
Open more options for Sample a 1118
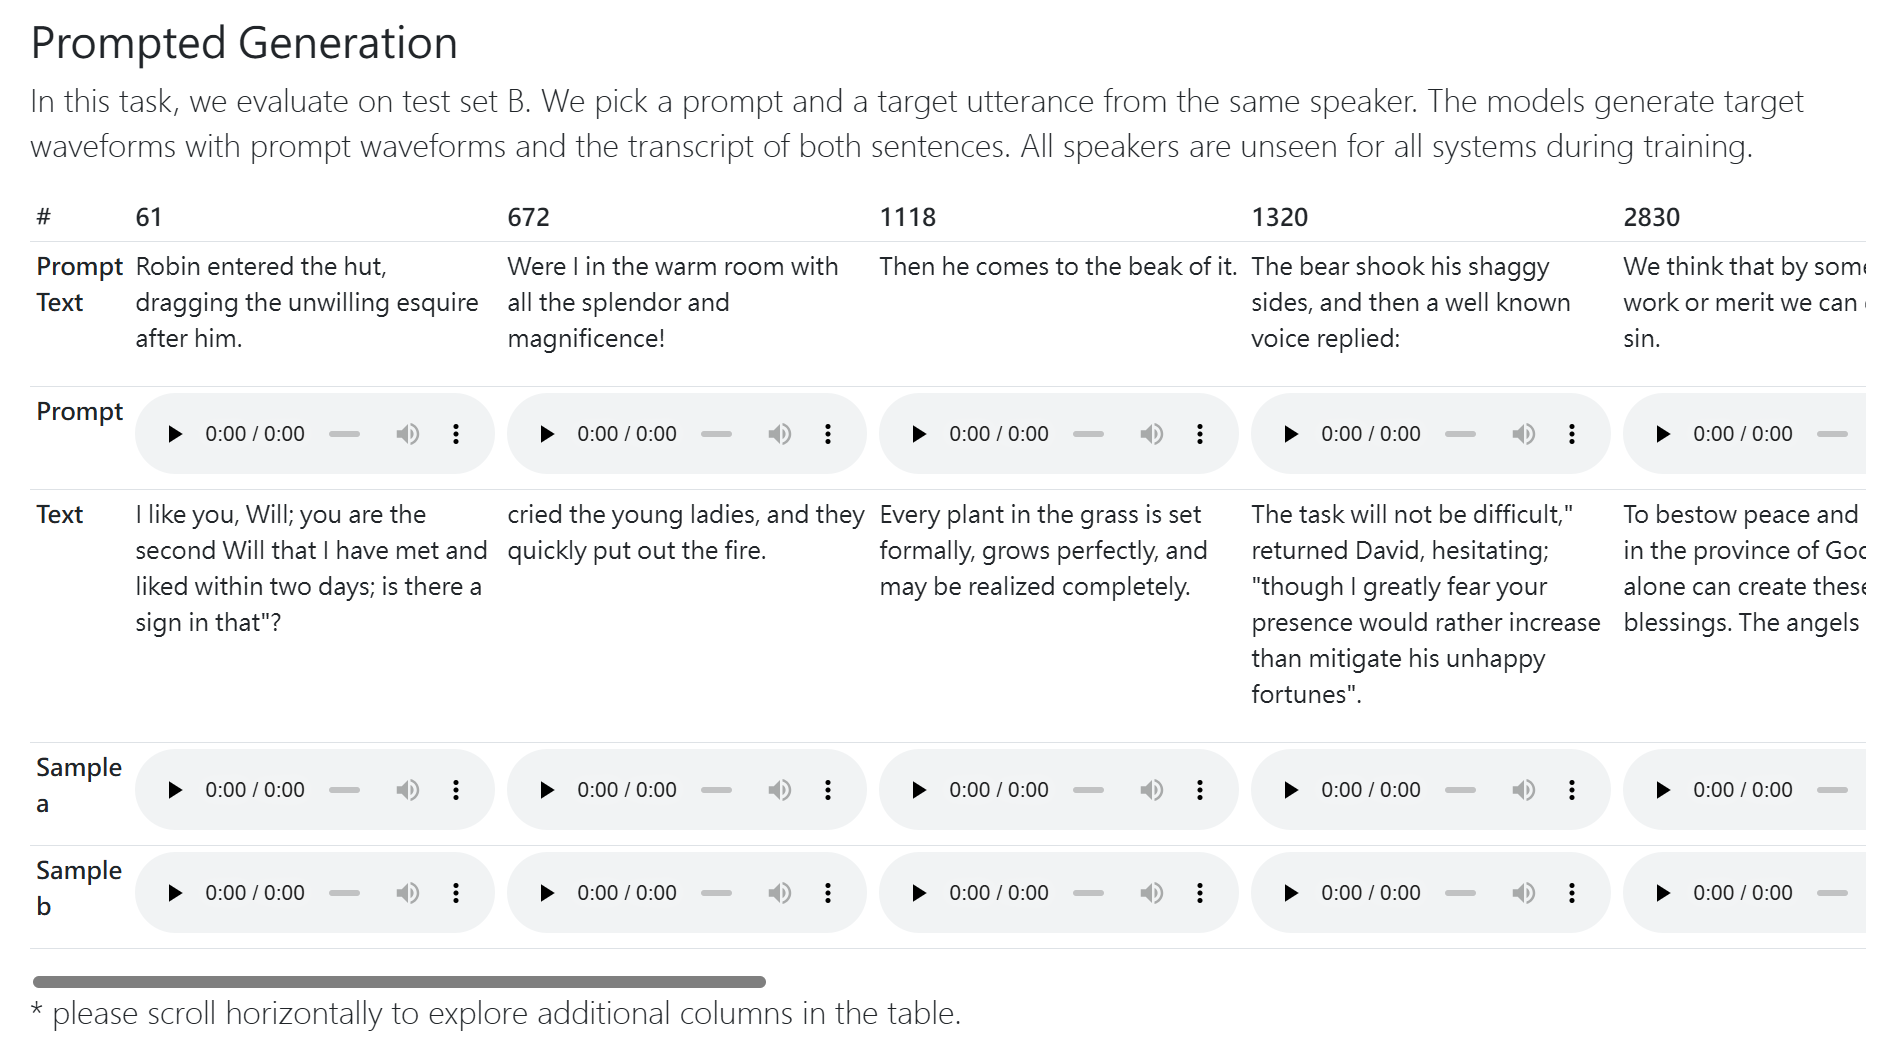[1200, 790]
